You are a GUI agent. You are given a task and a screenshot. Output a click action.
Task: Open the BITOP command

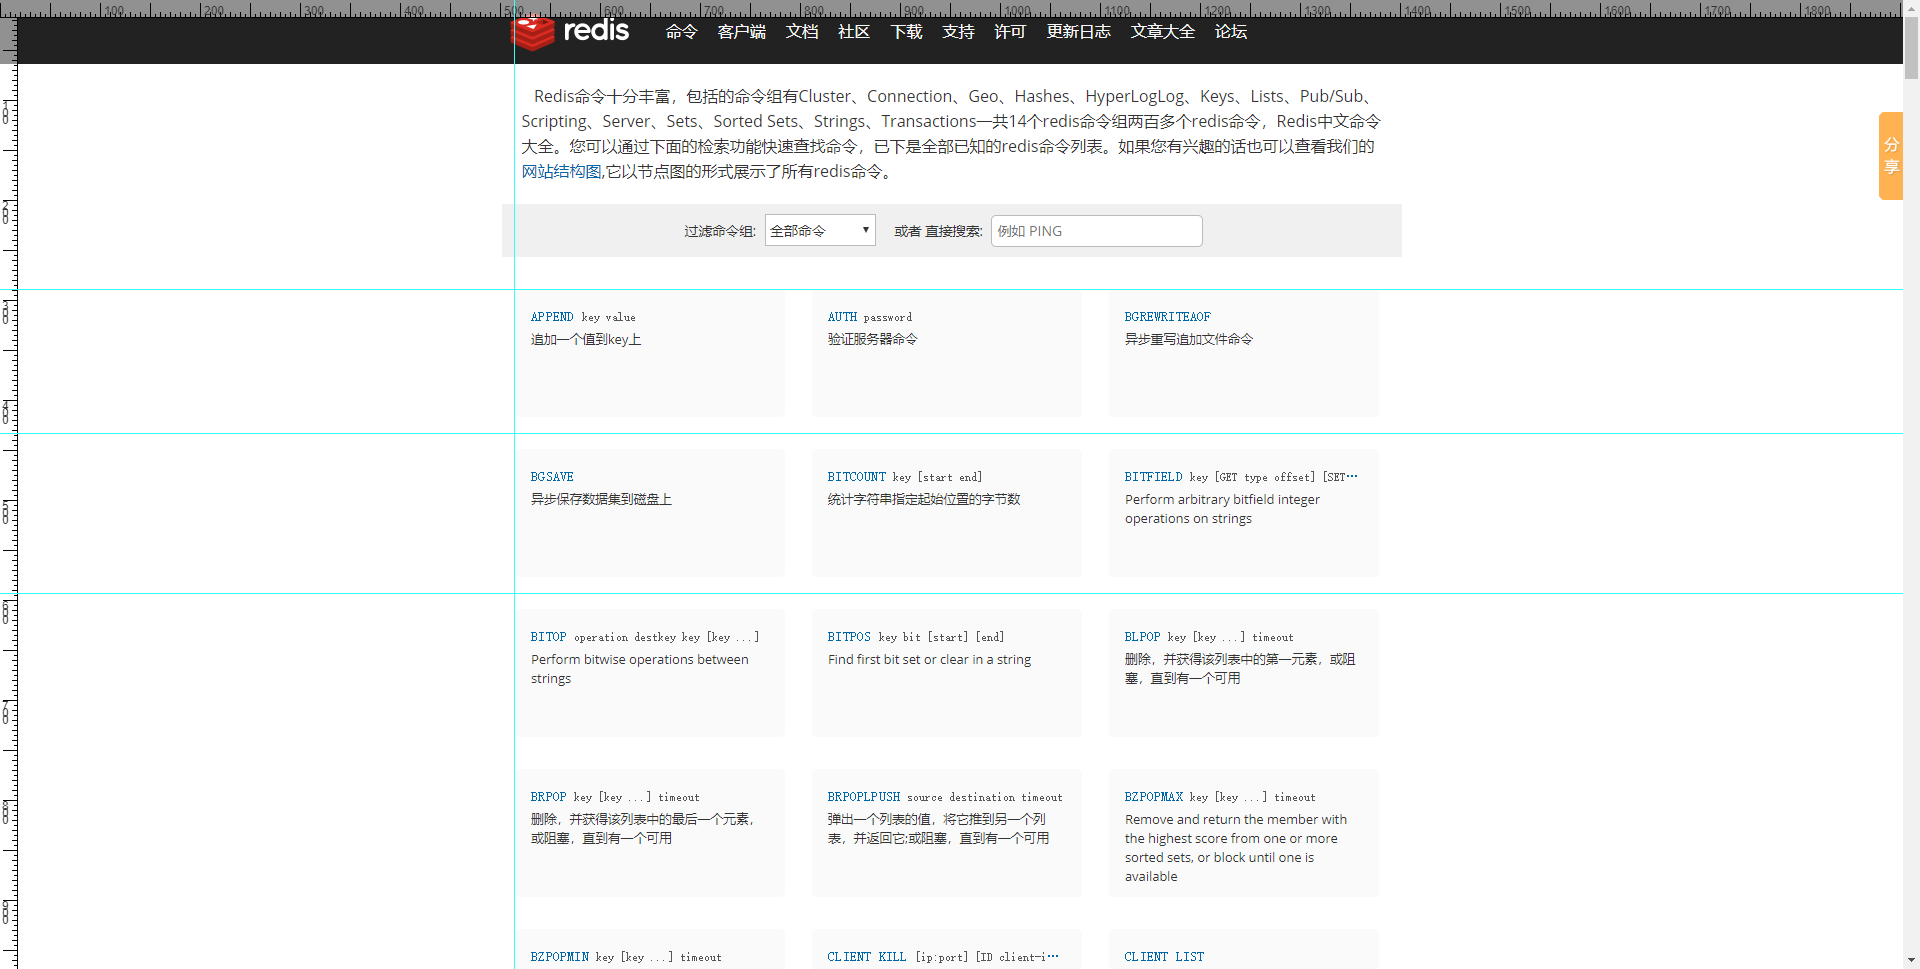click(x=645, y=637)
